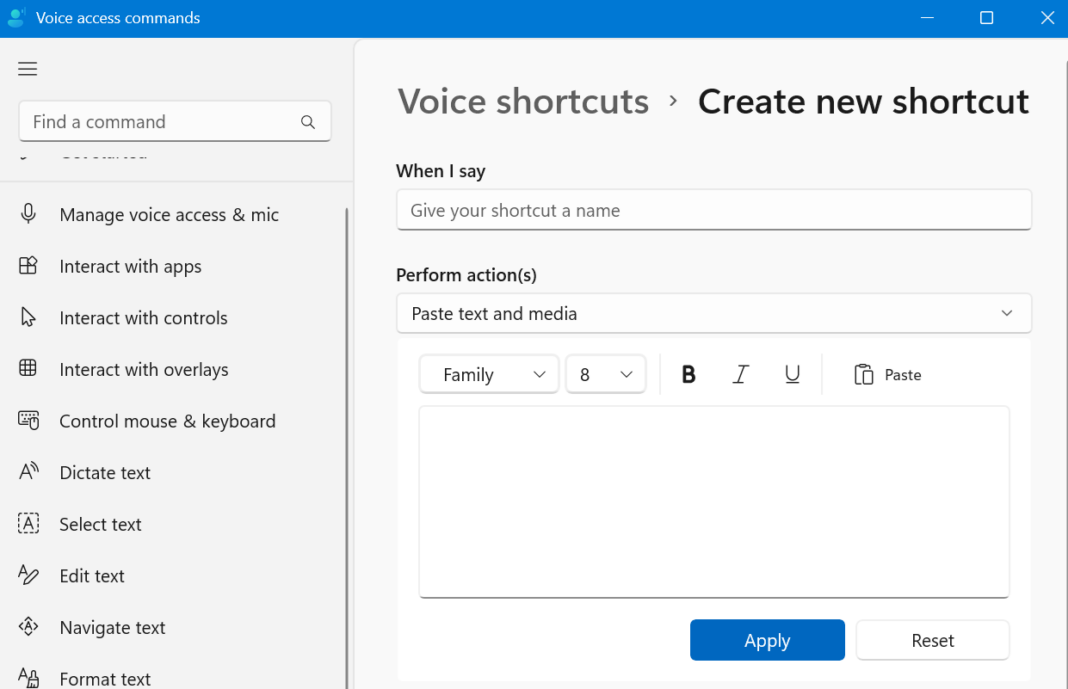The height and width of the screenshot is (689, 1068).
Task: Click the Dictate text icon
Action: click(x=30, y=472)
